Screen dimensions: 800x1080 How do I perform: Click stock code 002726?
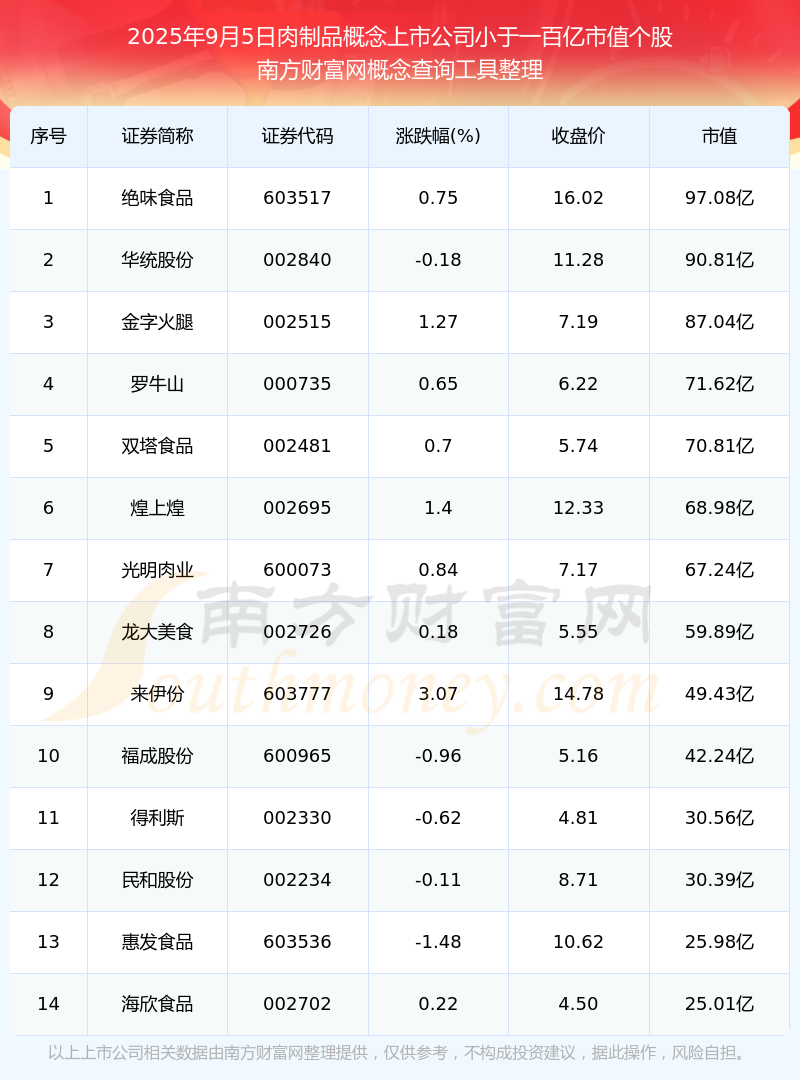point(298,632)
